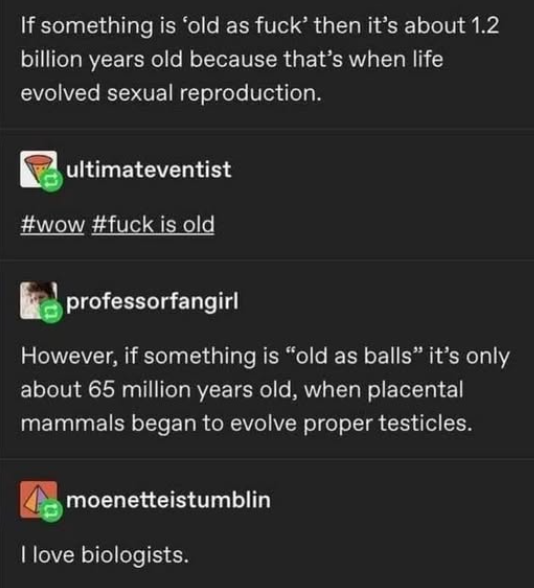This screenshot has height=588, width=534.
Task: Open the #fuck is old tag
Action: (153, 224)
